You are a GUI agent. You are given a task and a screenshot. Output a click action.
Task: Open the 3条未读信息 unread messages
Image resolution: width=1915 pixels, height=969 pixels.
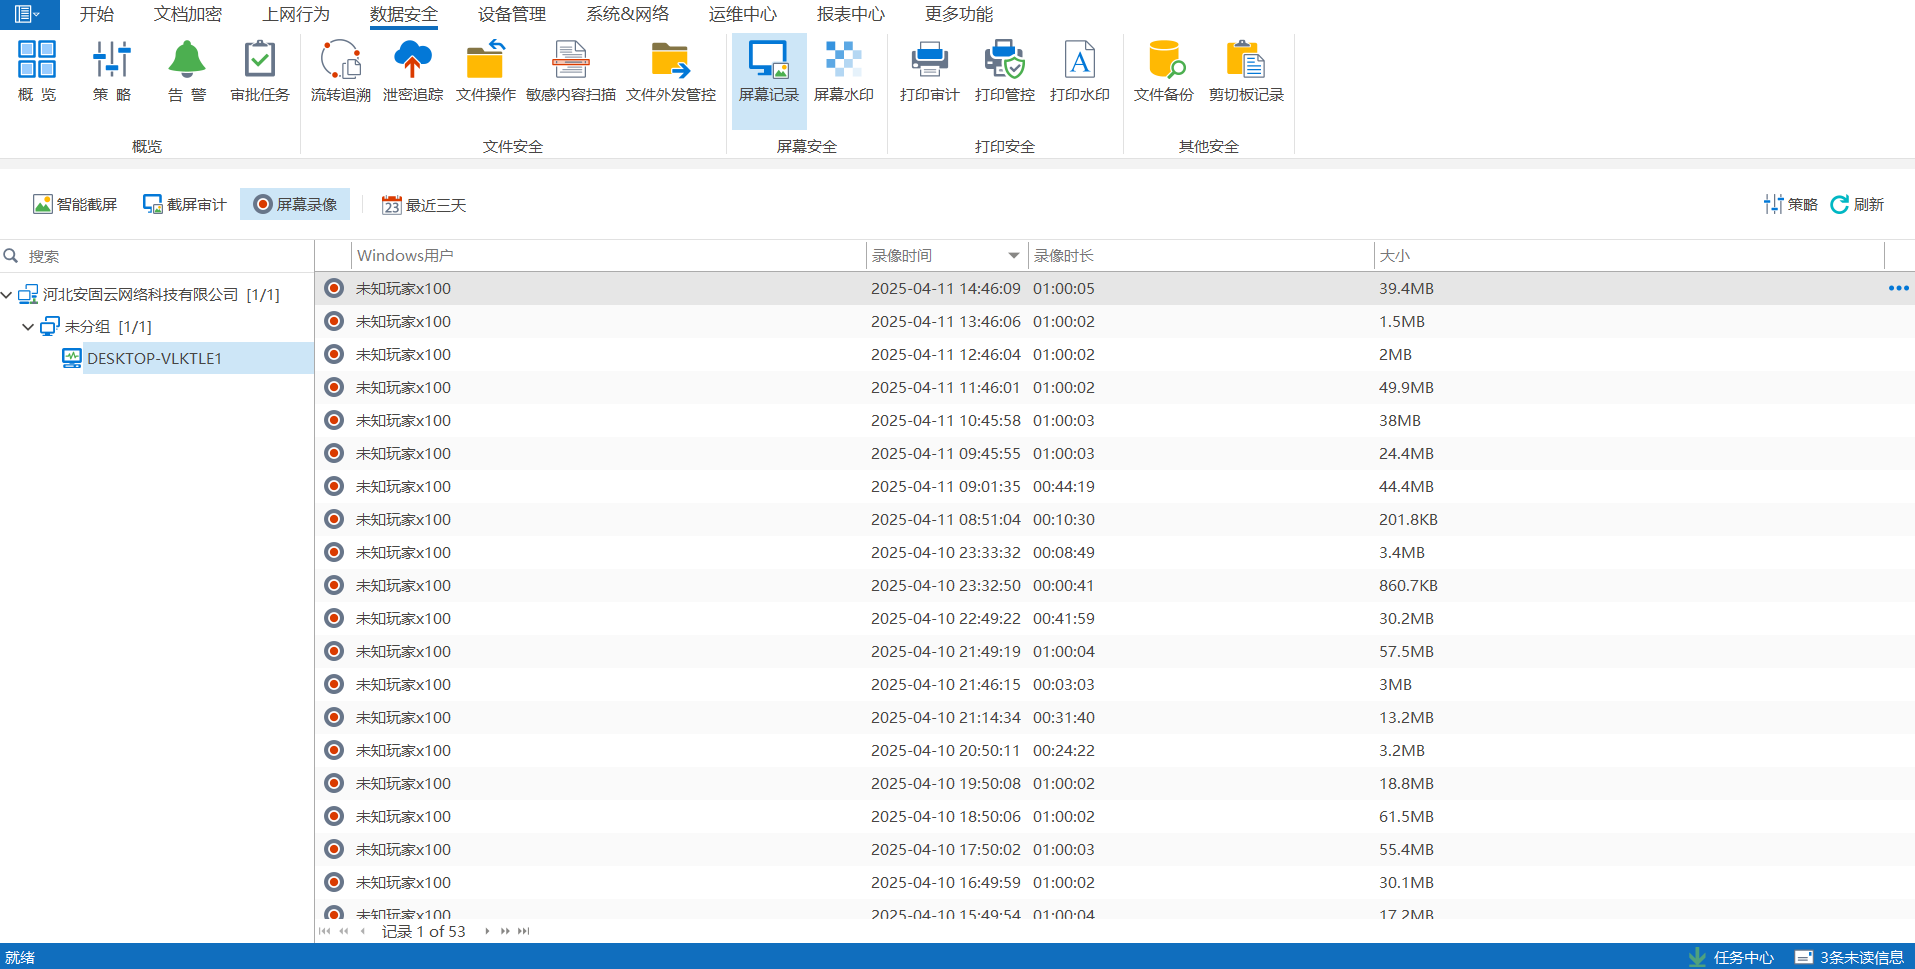1850,957
